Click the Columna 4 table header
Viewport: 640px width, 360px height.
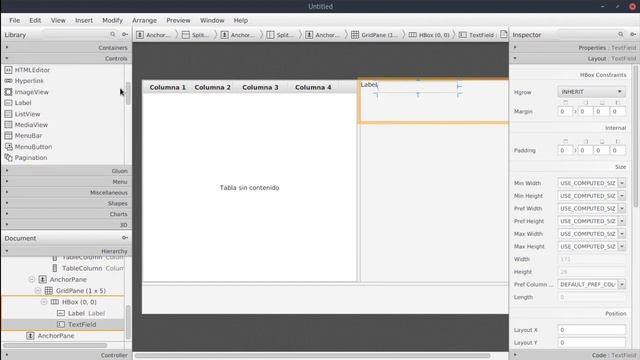pos(313,87)
